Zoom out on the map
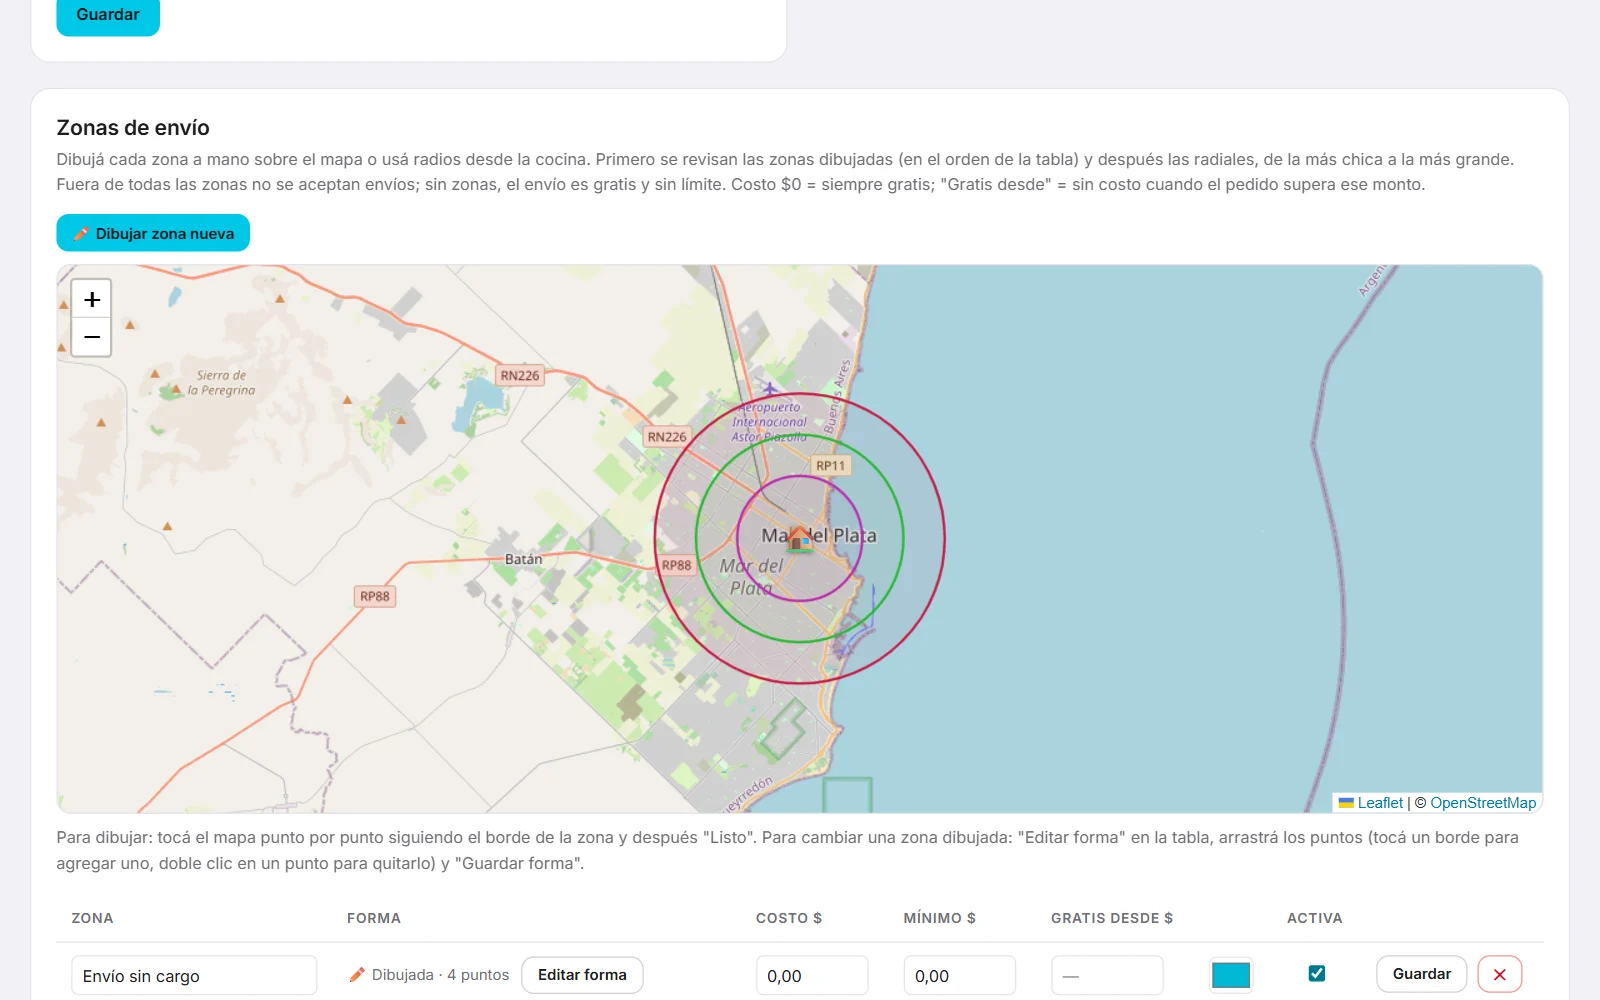 coord(92,337)
